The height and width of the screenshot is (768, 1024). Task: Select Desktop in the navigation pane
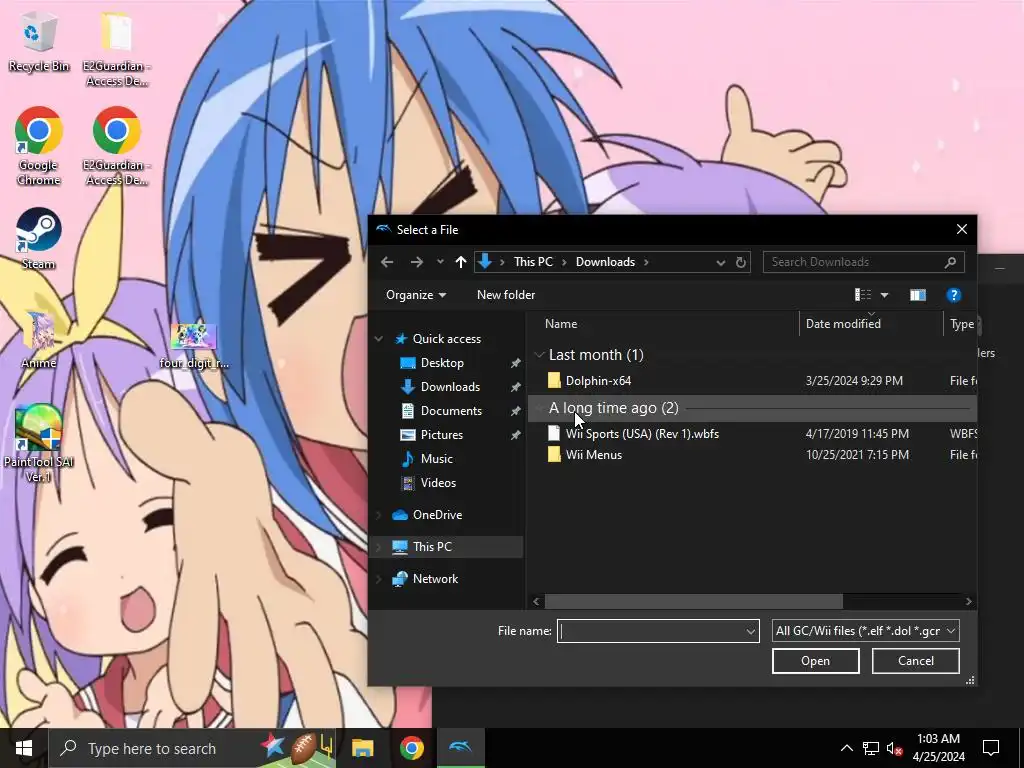click(442, 363)
